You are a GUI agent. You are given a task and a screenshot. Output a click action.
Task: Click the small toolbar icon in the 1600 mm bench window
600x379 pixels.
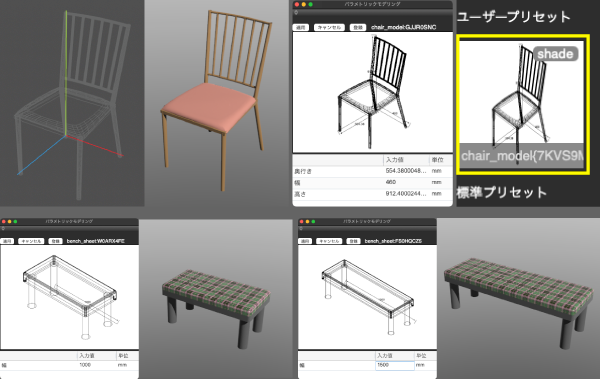(x=301, y=229)
